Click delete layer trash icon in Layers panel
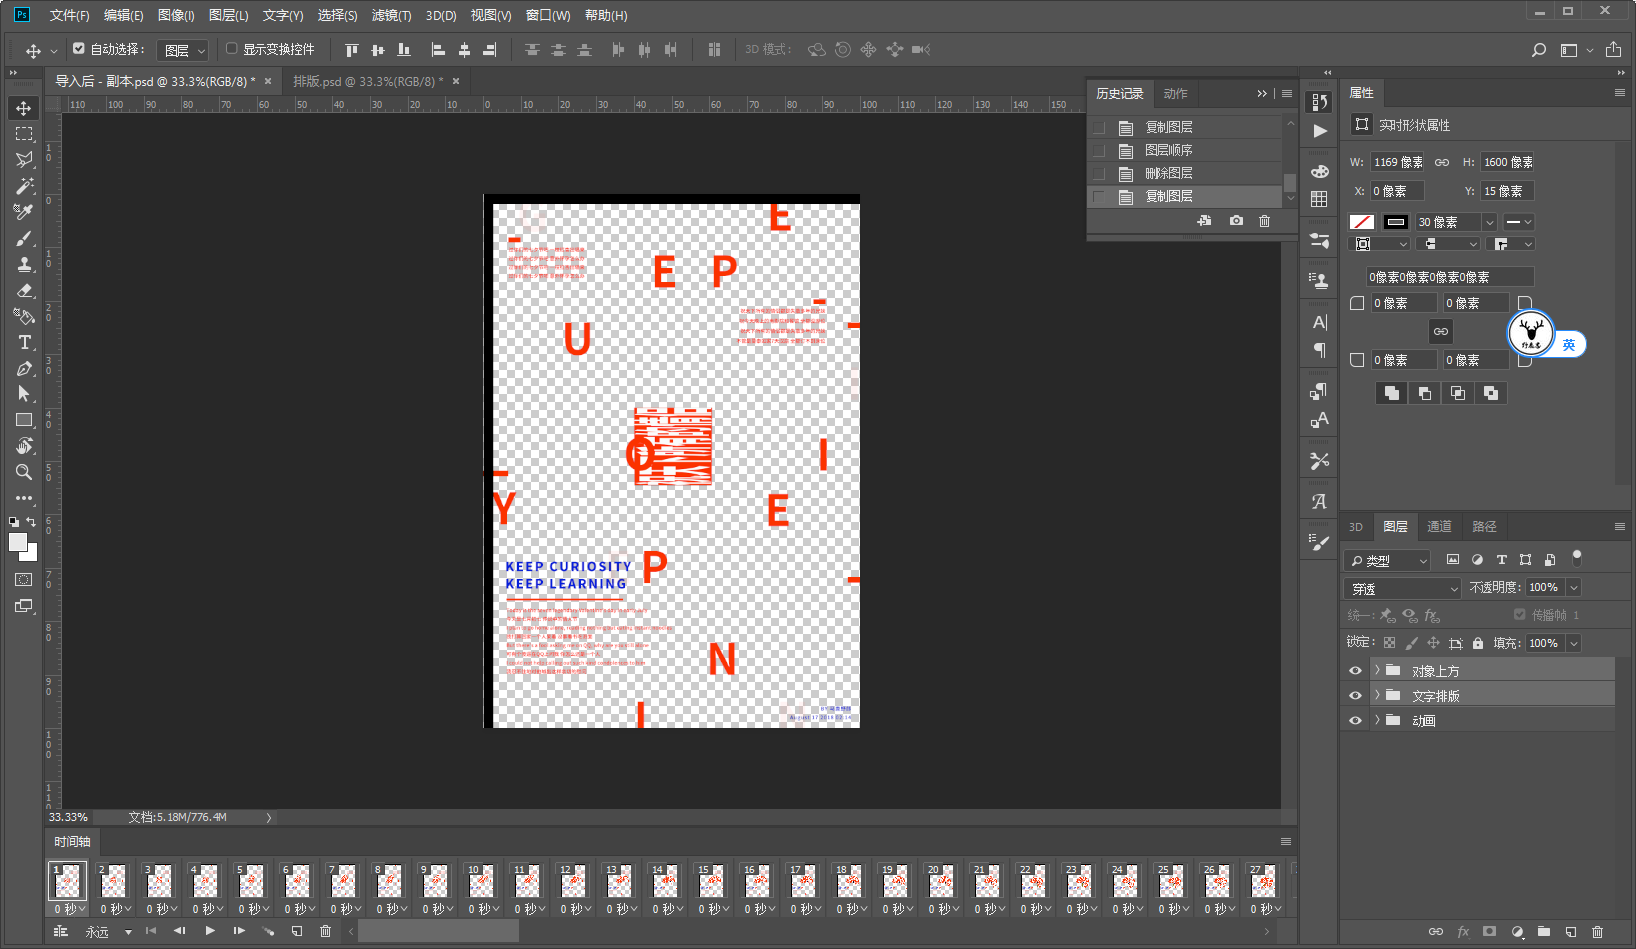 click(1597, 931)
